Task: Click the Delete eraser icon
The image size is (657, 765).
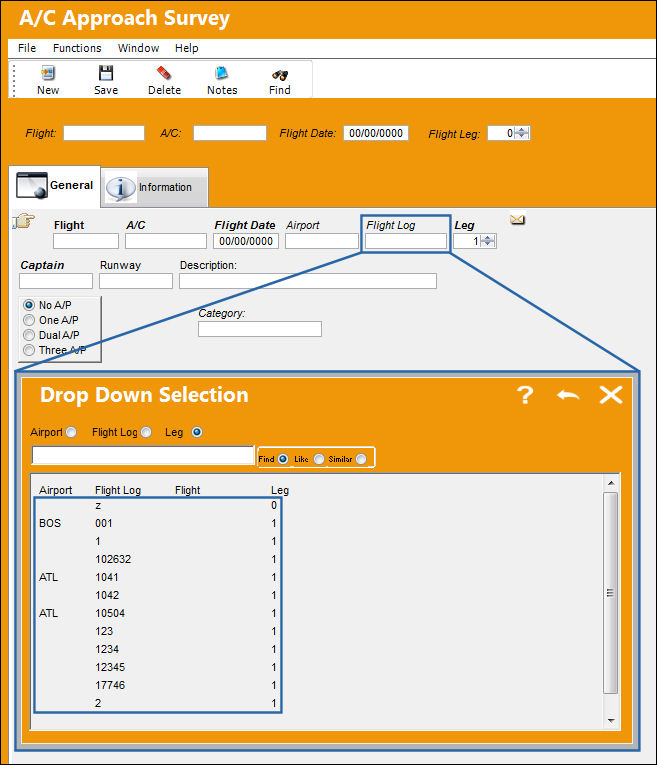Action: pyautogui.click(x=164, y=73)
